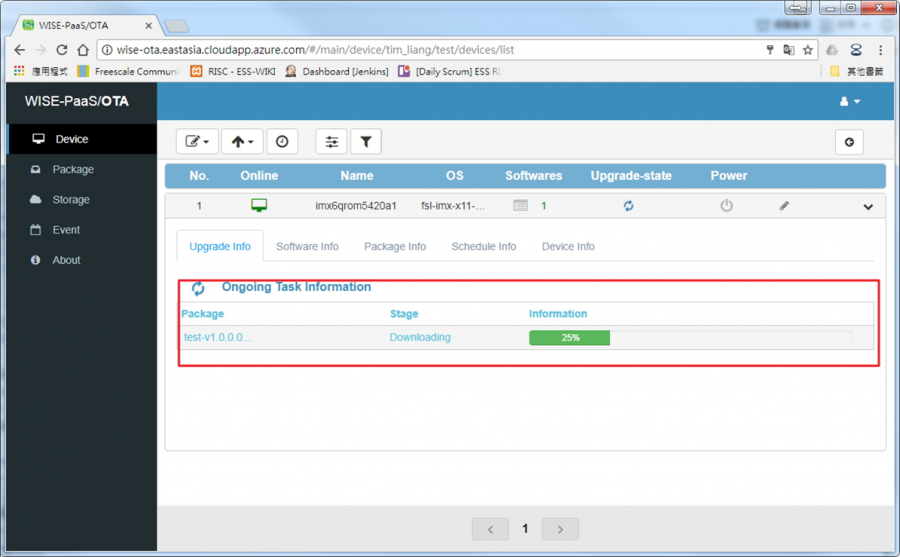Switch to the Software Info tab
The image size is (900, 557).
click(307, 246)
